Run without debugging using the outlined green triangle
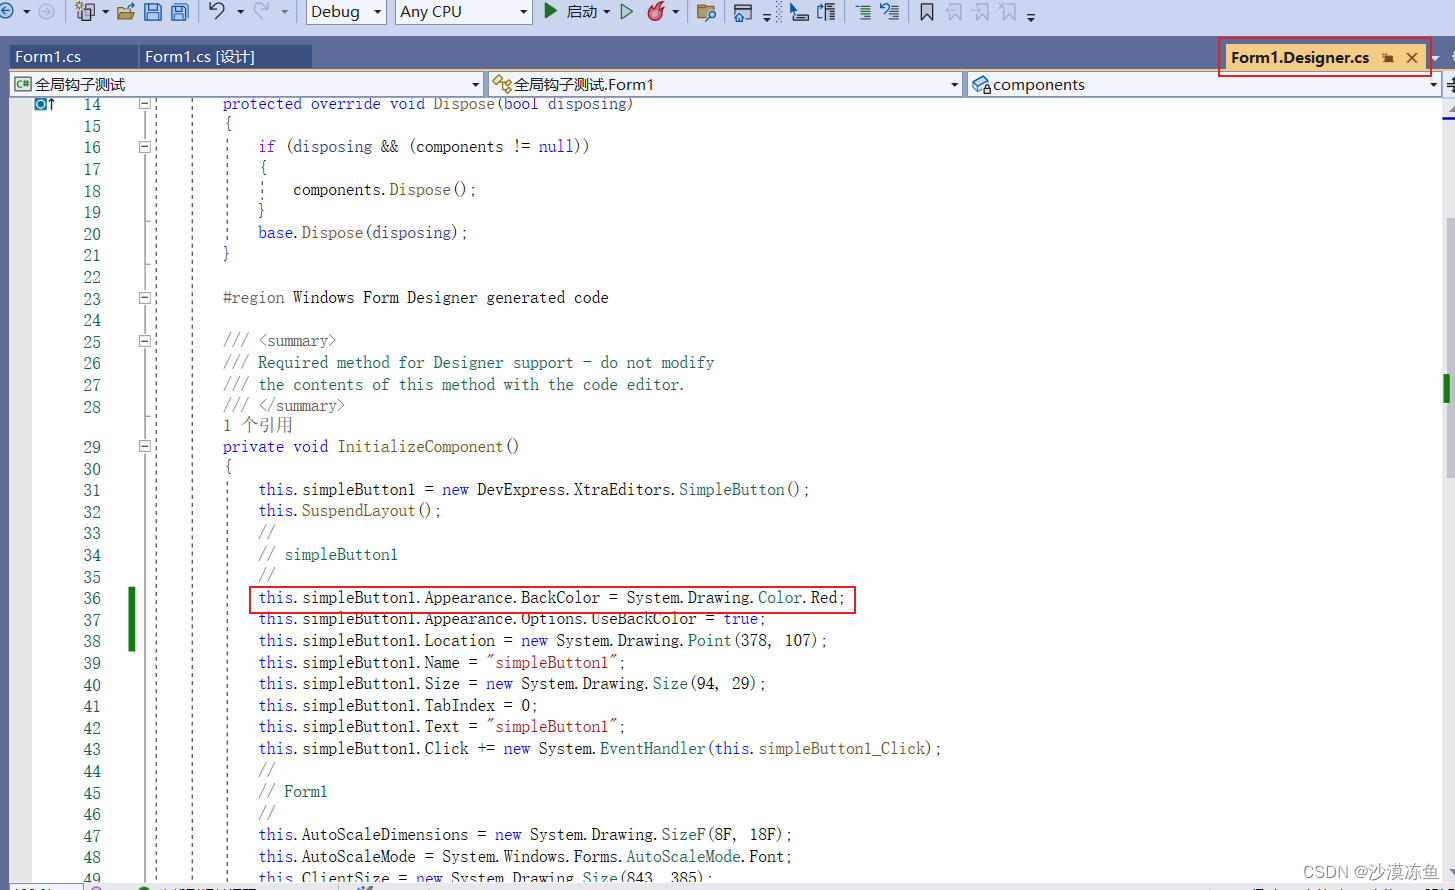 (627, 12)
